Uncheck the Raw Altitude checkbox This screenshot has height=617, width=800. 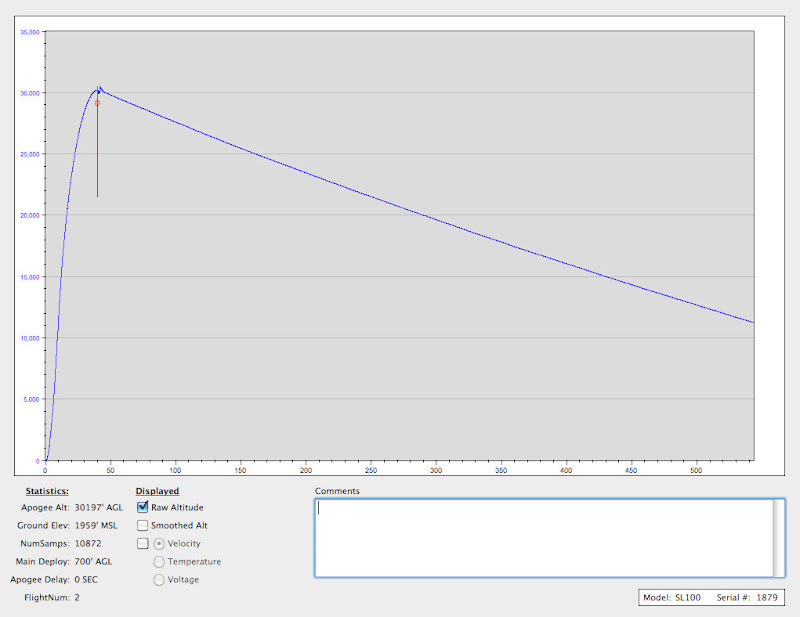pyautogui.click(x=142, y=507)
